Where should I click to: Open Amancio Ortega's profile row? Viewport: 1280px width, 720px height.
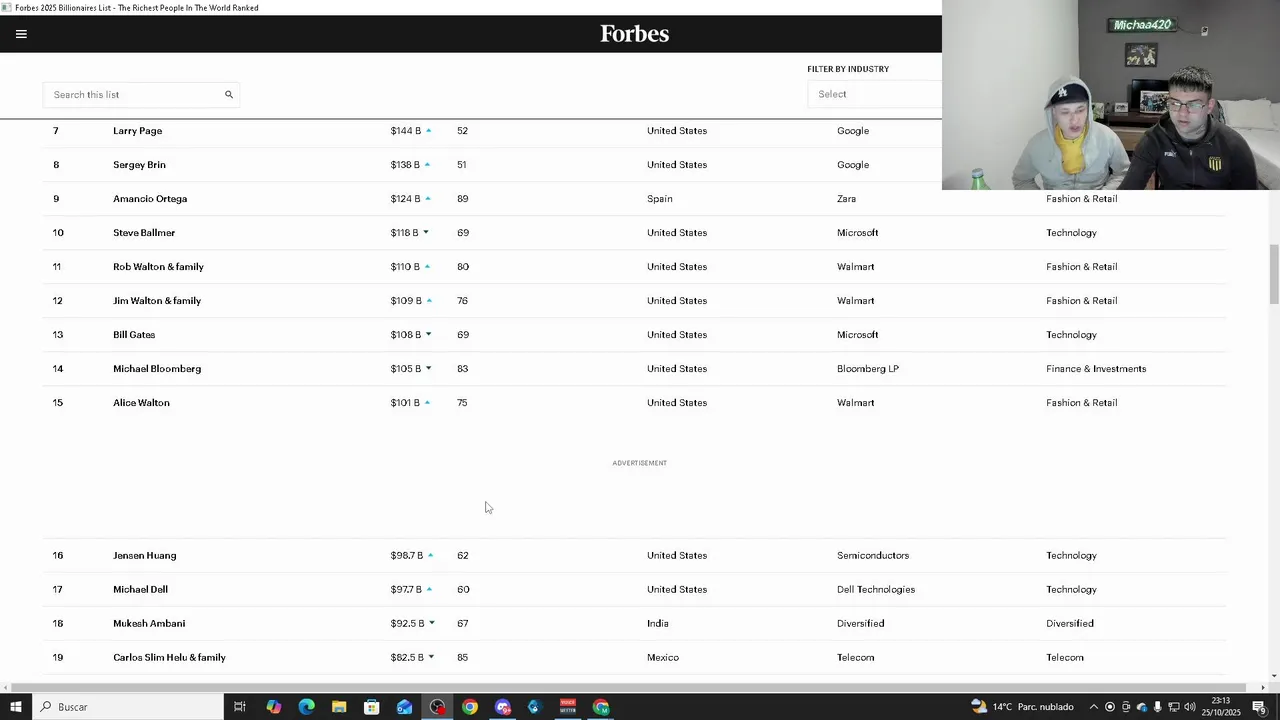634,199
